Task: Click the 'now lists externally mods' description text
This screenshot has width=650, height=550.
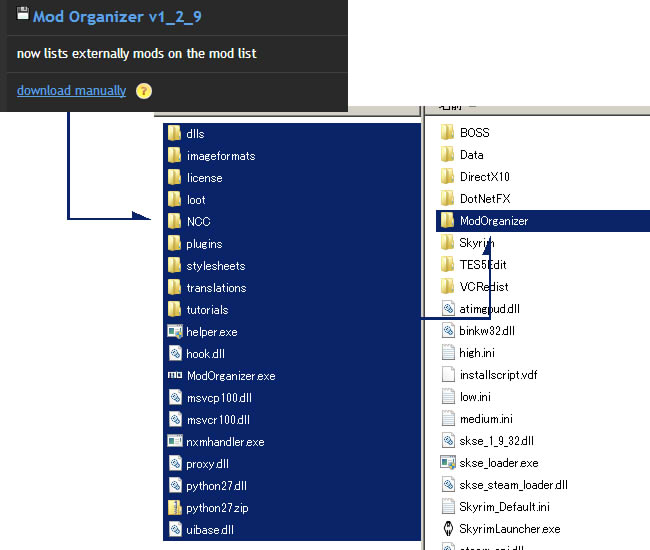Action: coord(136,53)
